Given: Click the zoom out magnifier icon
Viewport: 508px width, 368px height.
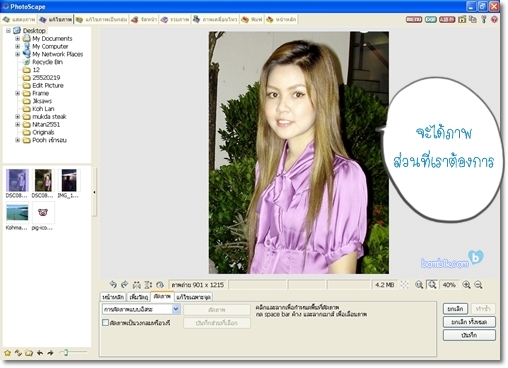Looking at the screenshot, I should coord(478,285).
